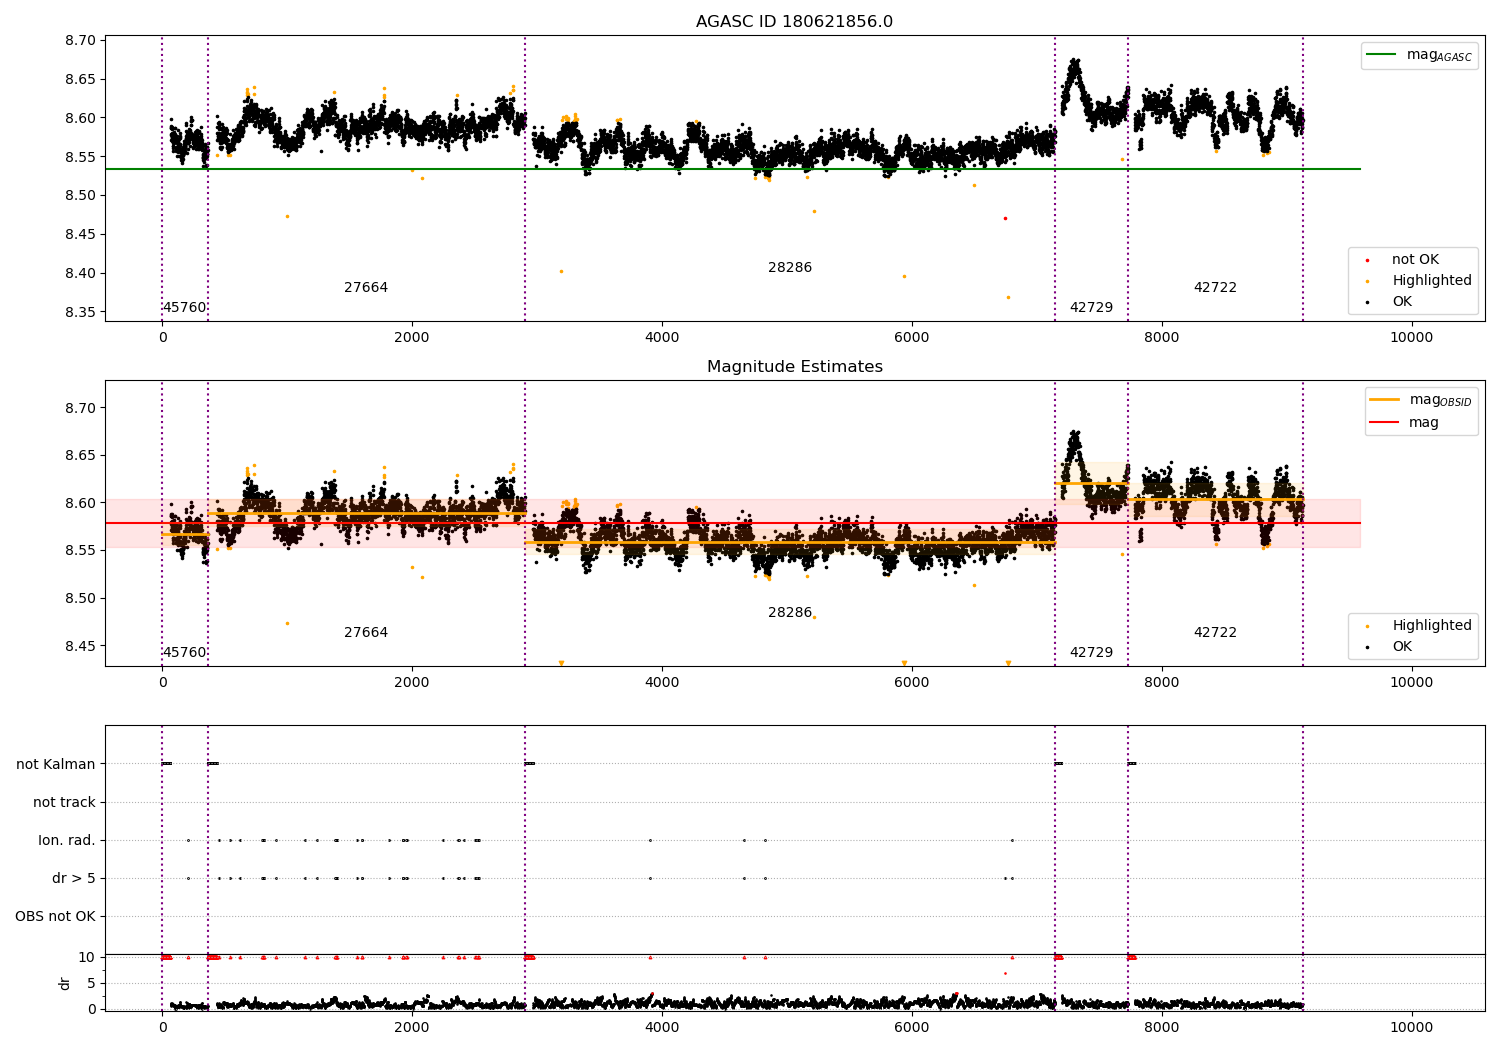The width and height of the screenshot is (1500, 1050).
Task: Click the 'not track' axis label
Action: pyautogui.click(x=64, y=803)
